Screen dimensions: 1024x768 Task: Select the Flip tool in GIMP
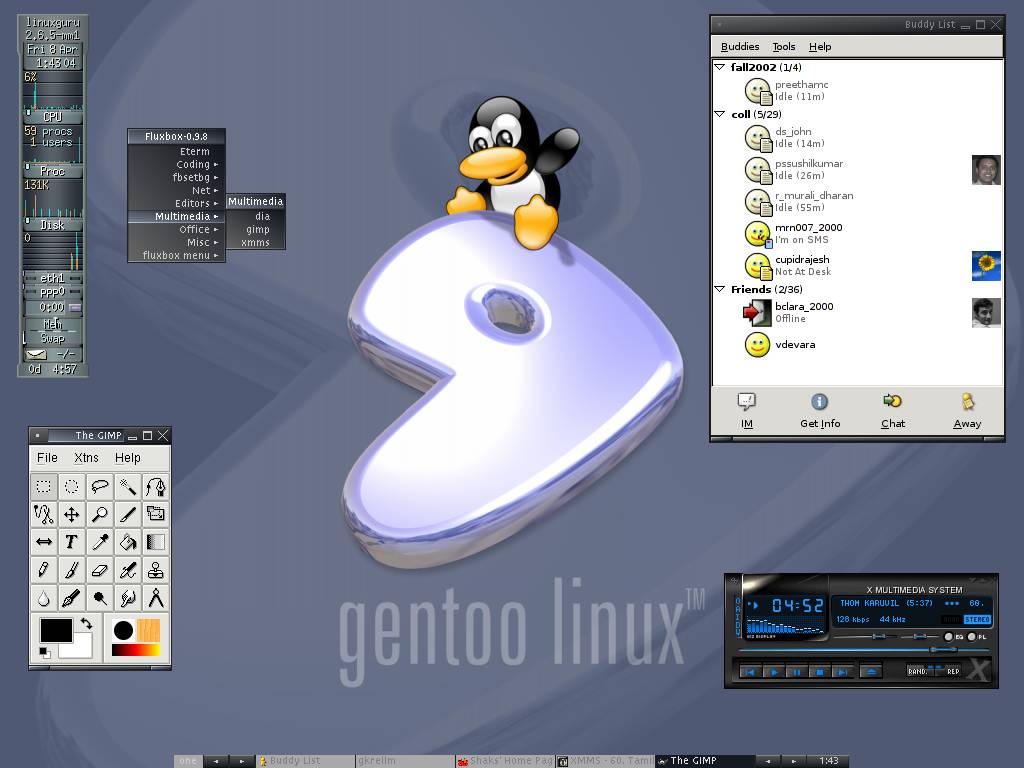pyautogui.click(x=44, y=541)
